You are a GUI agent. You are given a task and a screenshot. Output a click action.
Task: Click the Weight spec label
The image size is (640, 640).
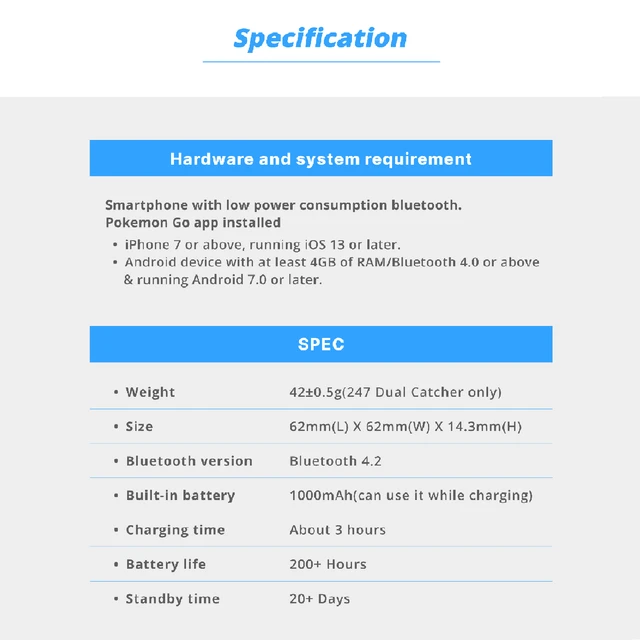click(150, 392)
